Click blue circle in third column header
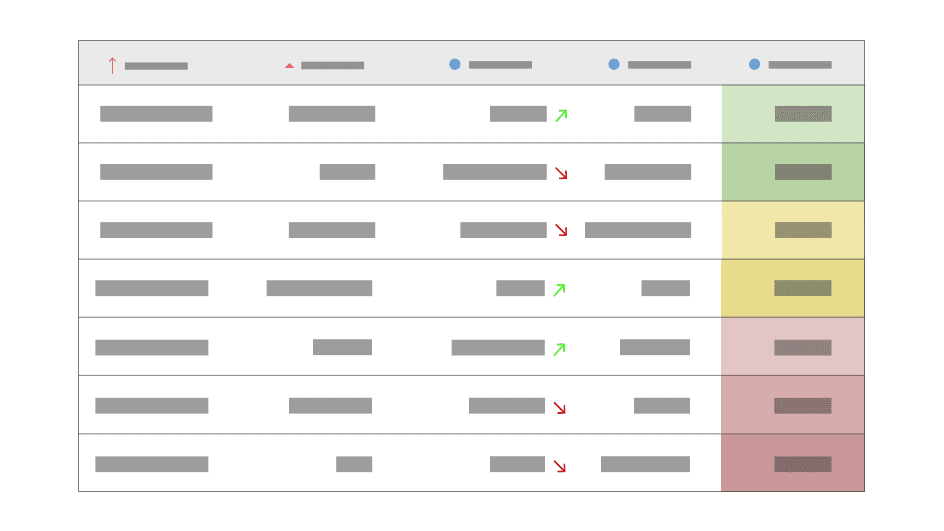This screenshot has height=531, width=944. [455, 64]
